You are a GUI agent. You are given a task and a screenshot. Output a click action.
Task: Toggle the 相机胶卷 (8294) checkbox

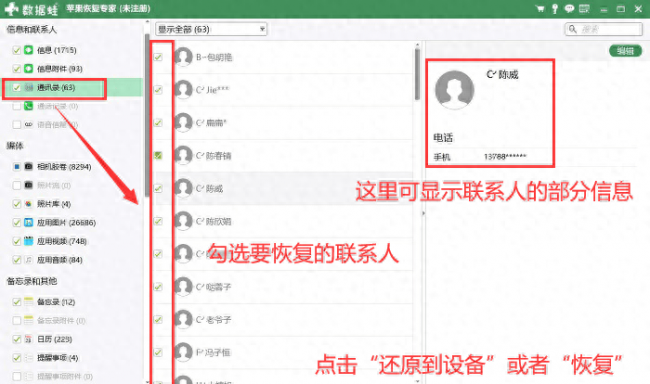(x=17, y=167)
